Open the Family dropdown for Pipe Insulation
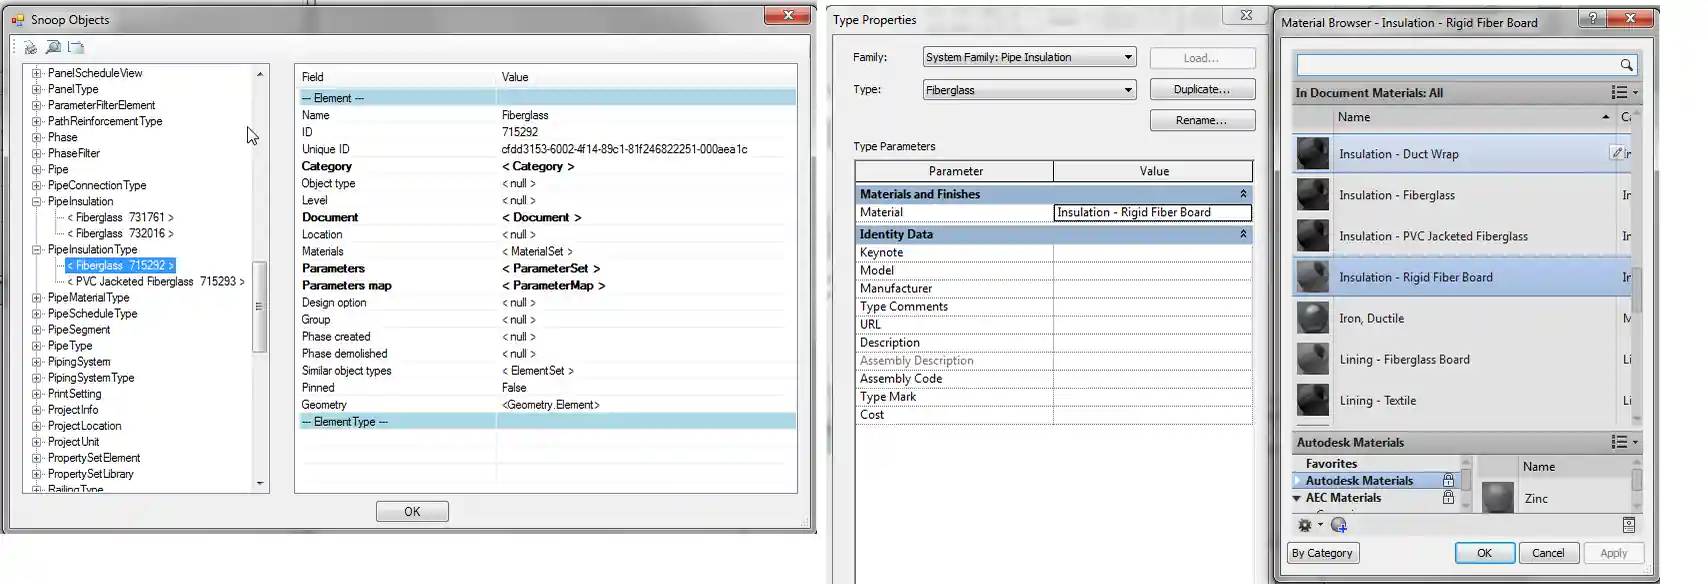Image resolution: width=1708 pixels, height=584 pixels. (x=1128, y=57)
